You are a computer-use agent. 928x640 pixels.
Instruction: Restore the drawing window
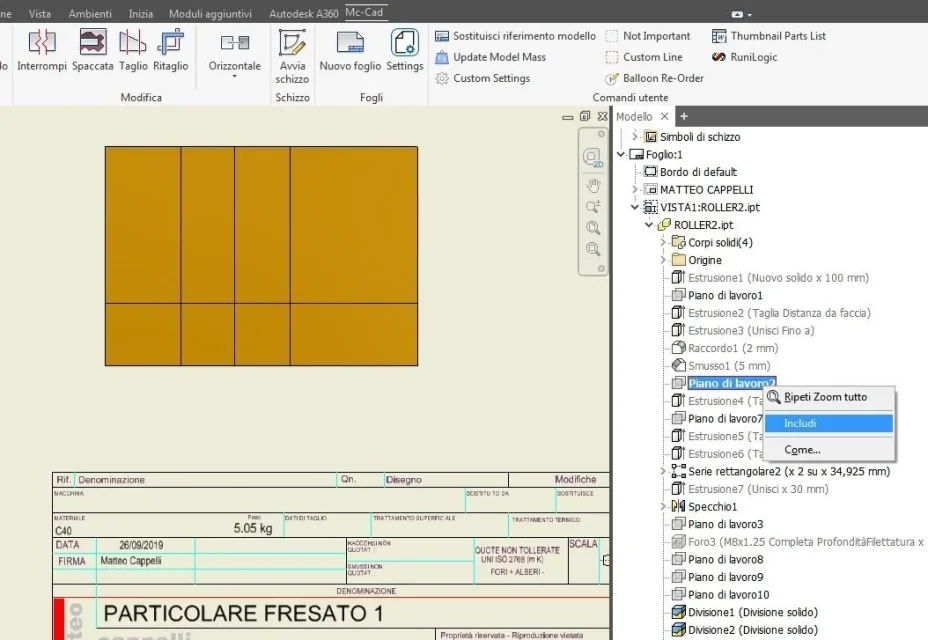click(x=585, y=117)
